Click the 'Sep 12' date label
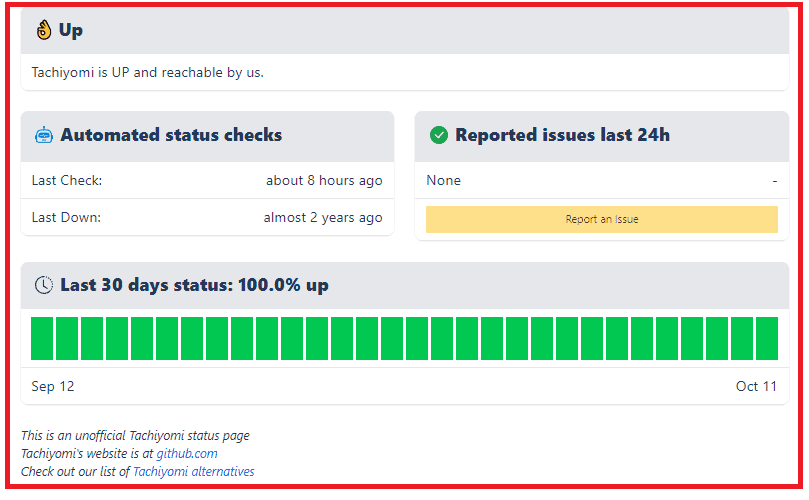809x500 pixels. [53, 386]
